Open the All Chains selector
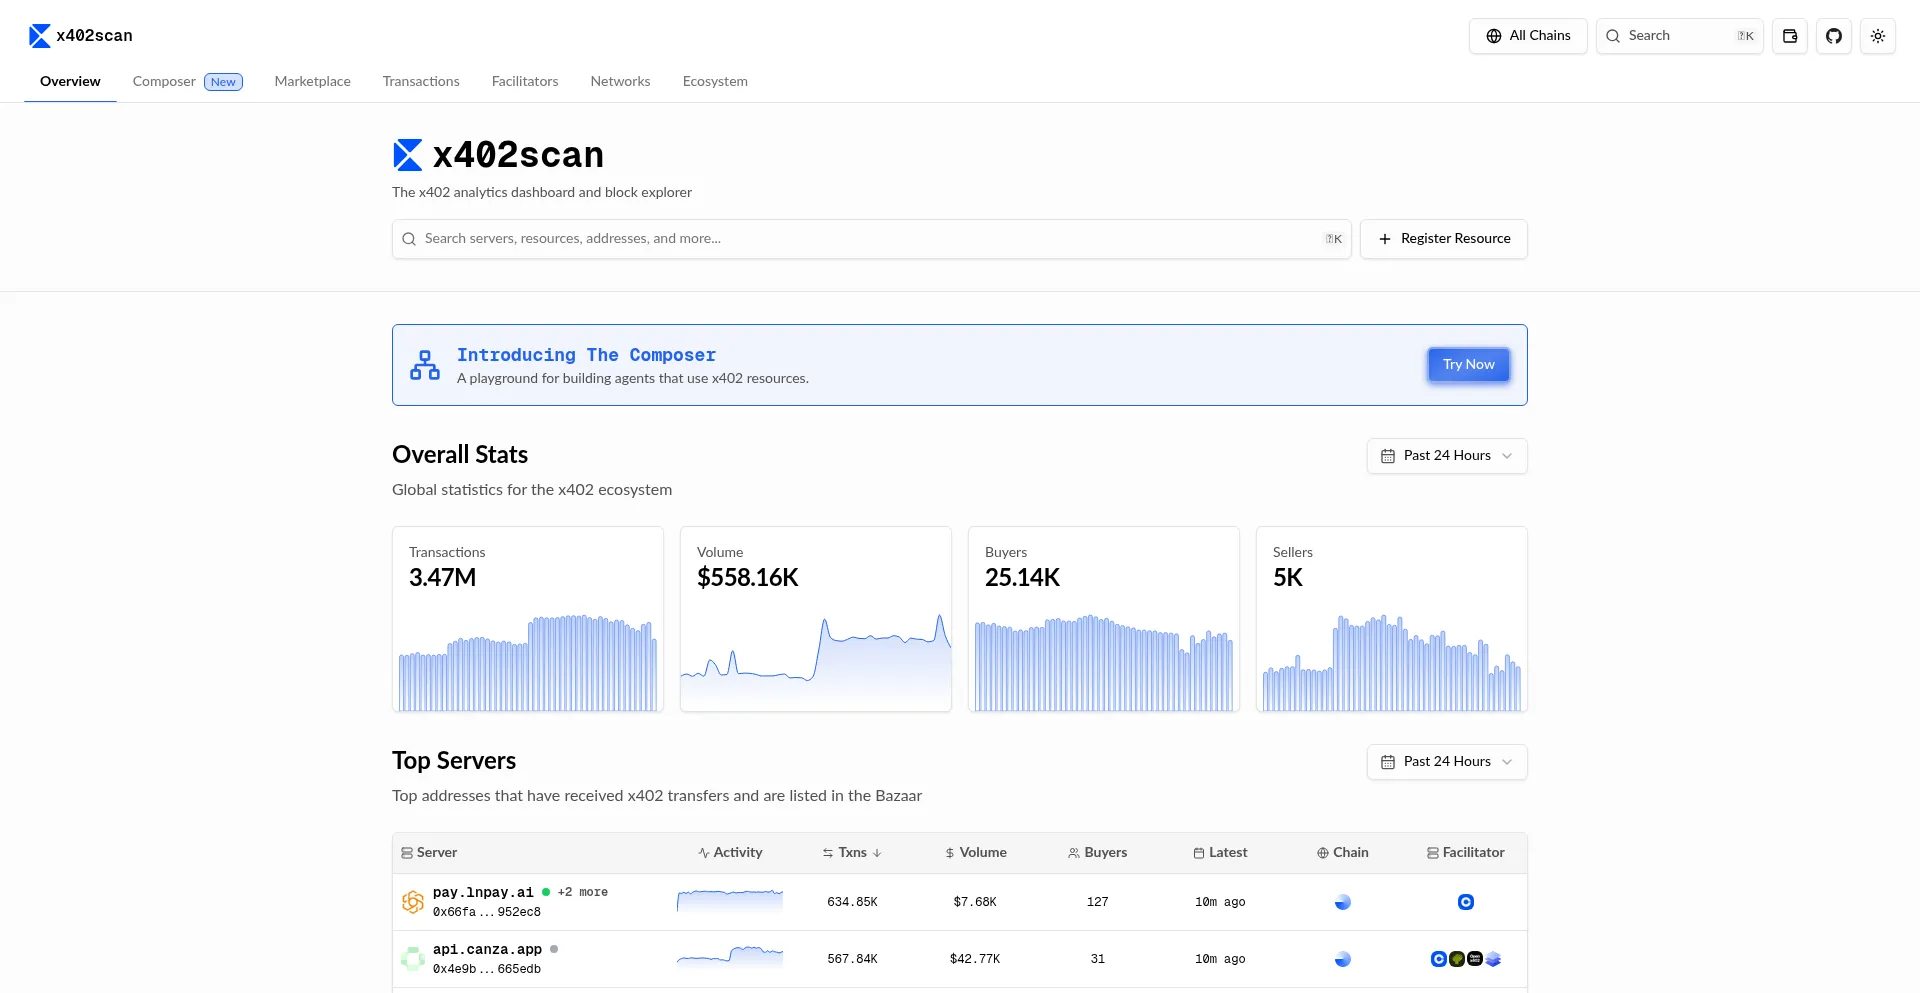Image resolution: width=1920 pixels, height=993 pixels. 1527,36
